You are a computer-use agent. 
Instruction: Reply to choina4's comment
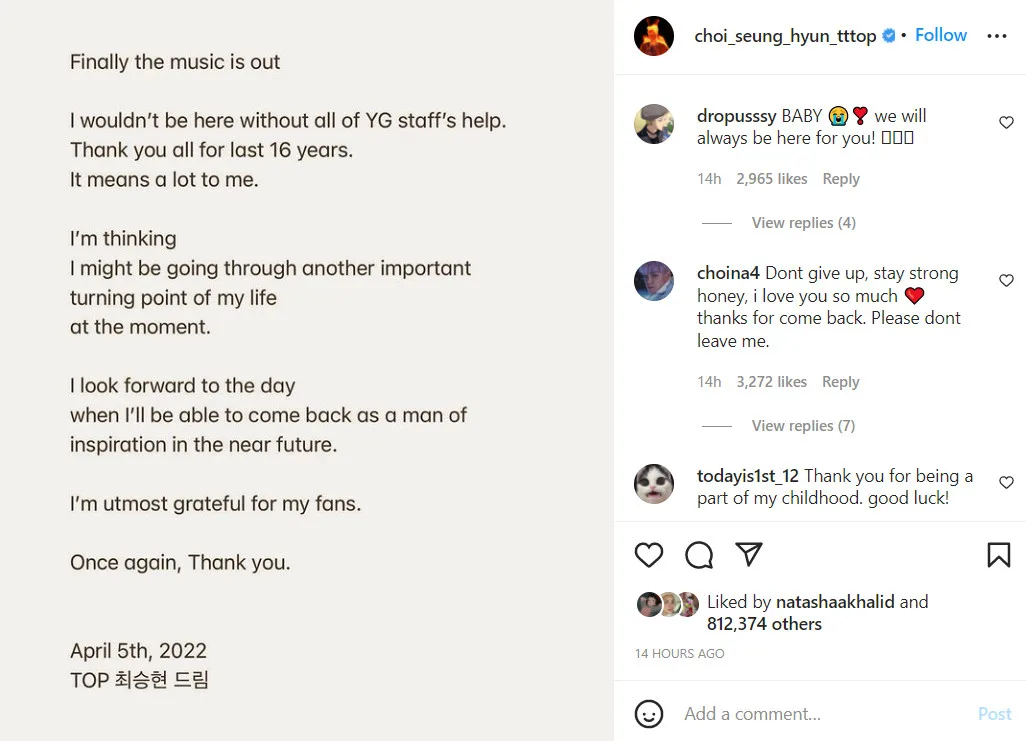[840, 382]
